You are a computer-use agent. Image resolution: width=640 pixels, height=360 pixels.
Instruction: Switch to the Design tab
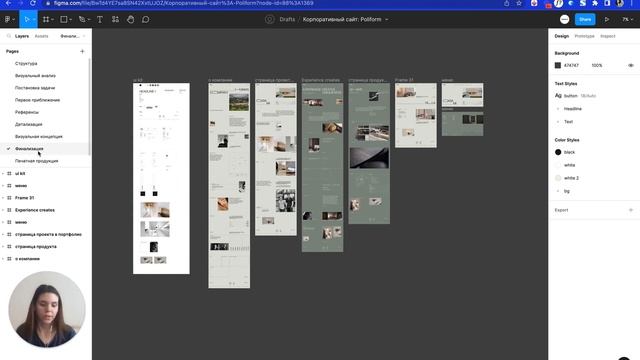coord(562,36)
